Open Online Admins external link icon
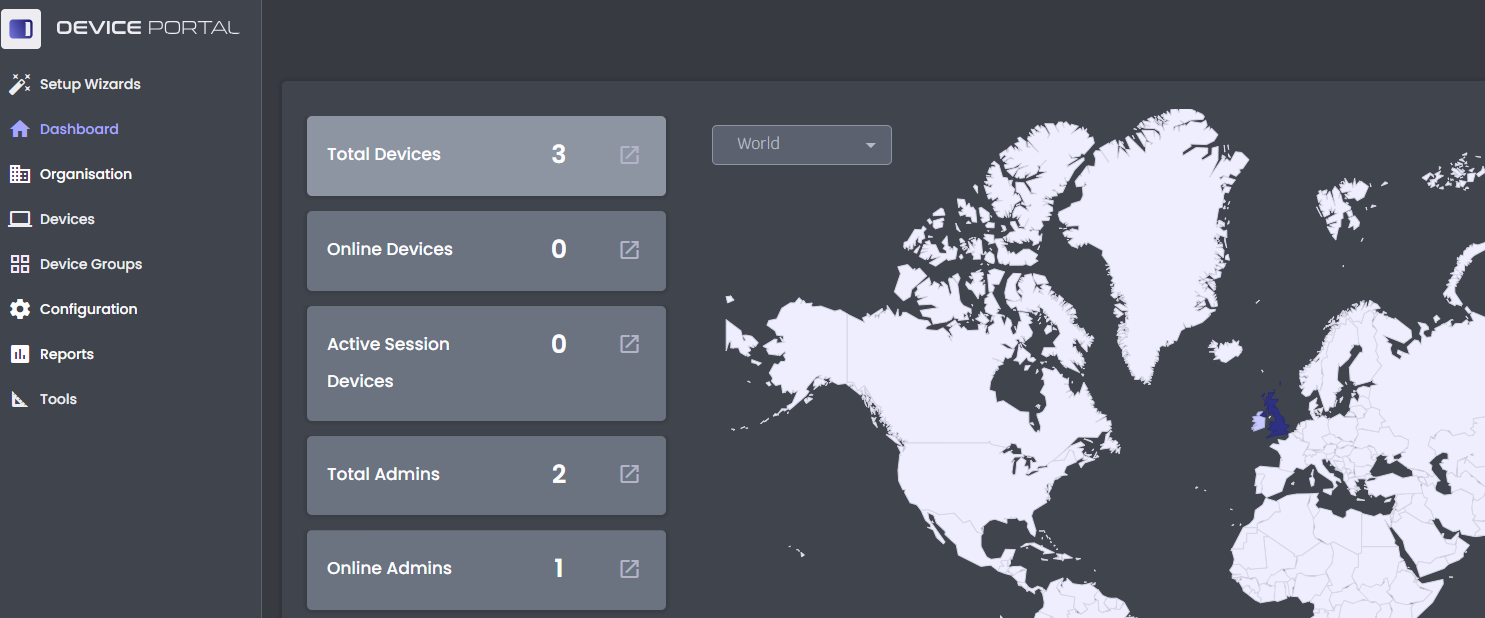1485x618 pixels. coord(629,569)
